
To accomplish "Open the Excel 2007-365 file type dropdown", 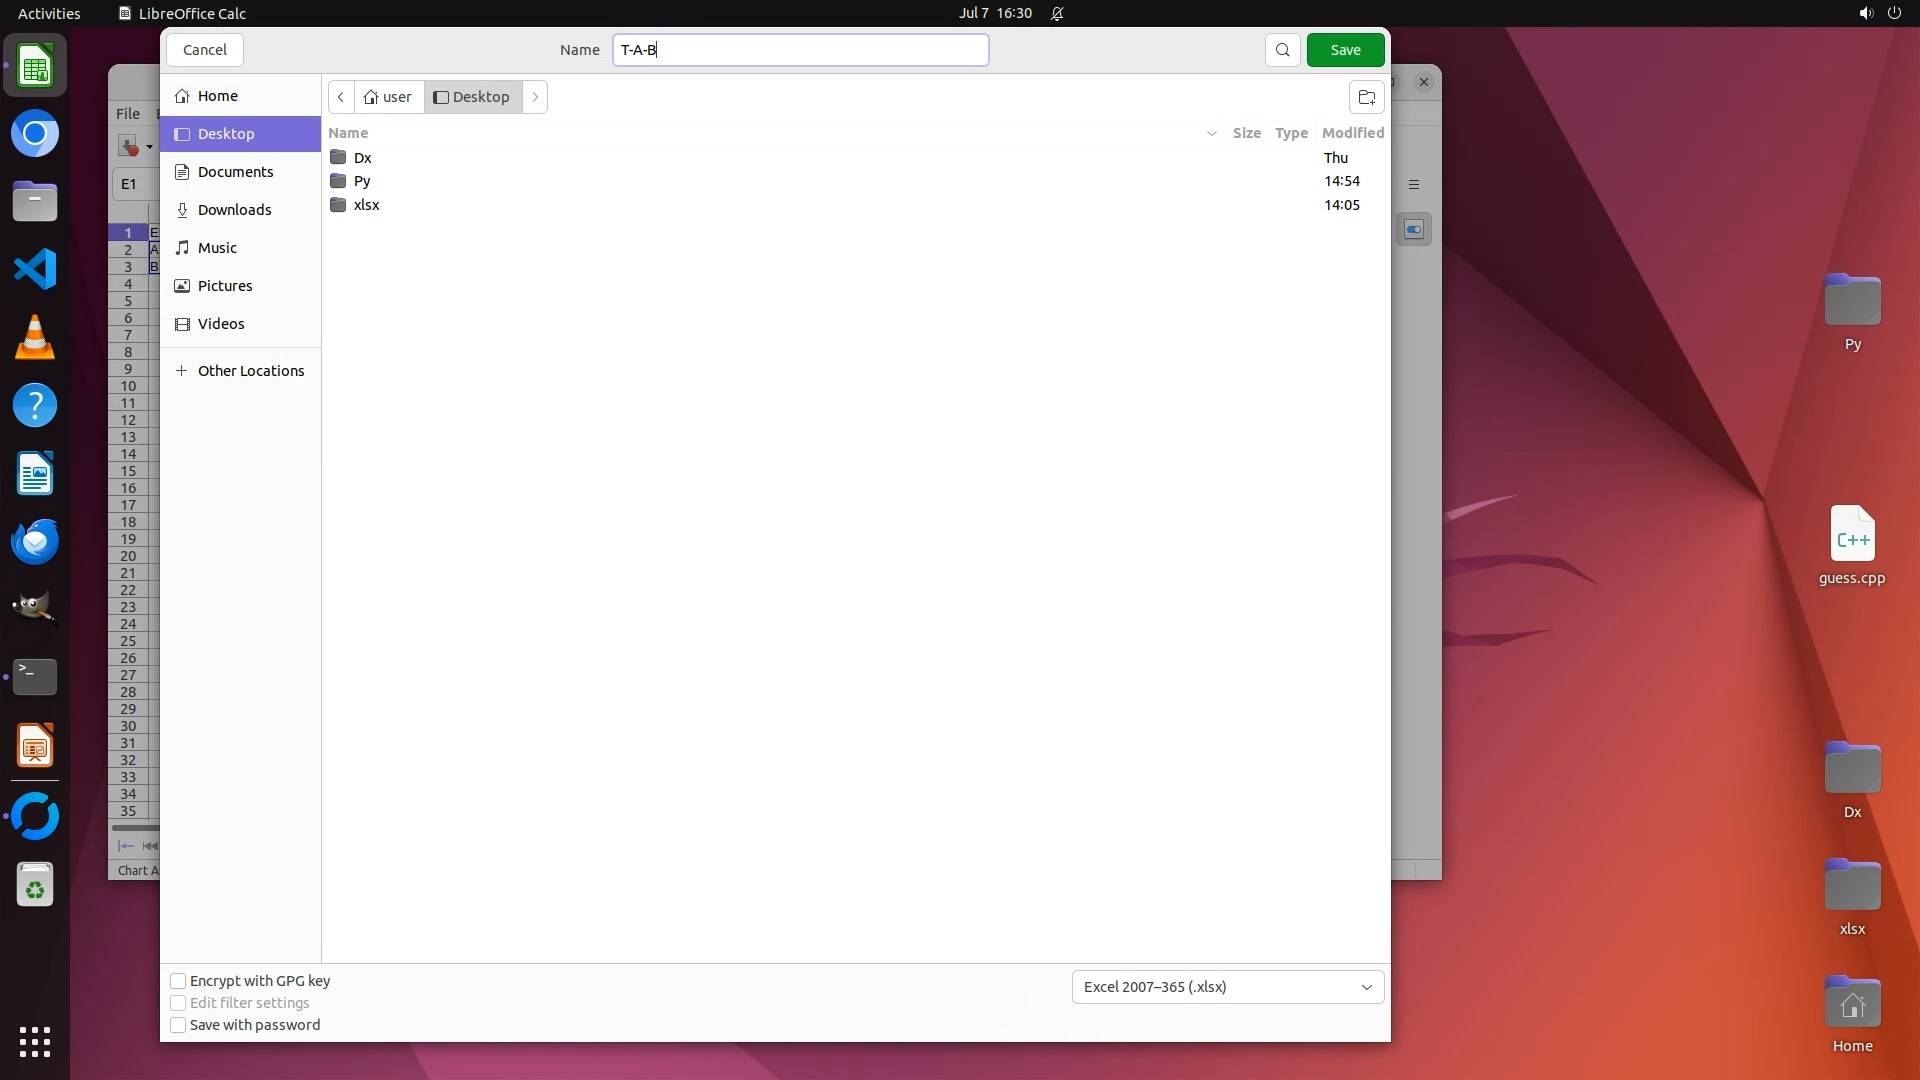I will (x=1227, y=987).
